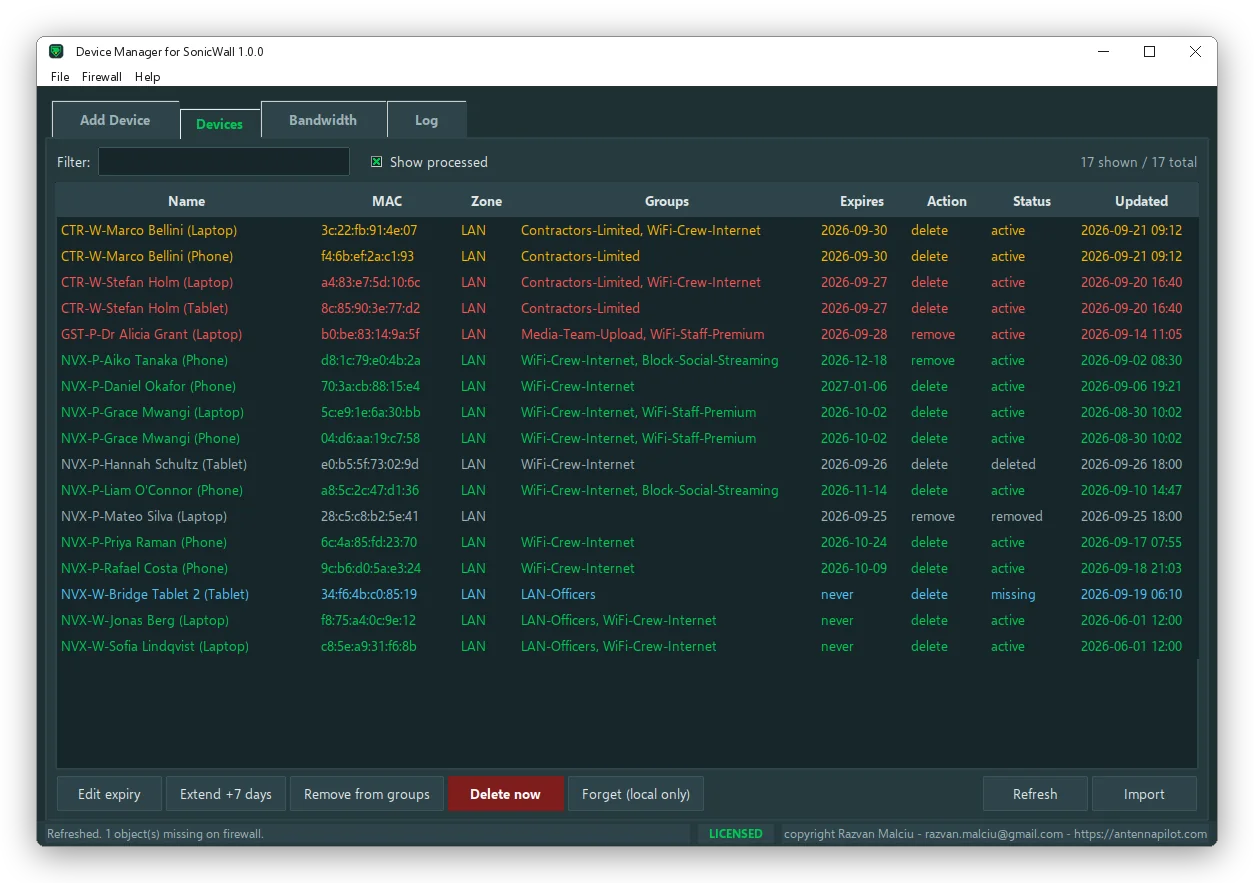This screenshot has height=883, width=1254.
Task: Select row NVX-P-Liam O'Connor (Phone)
Action: click(626, 490)
